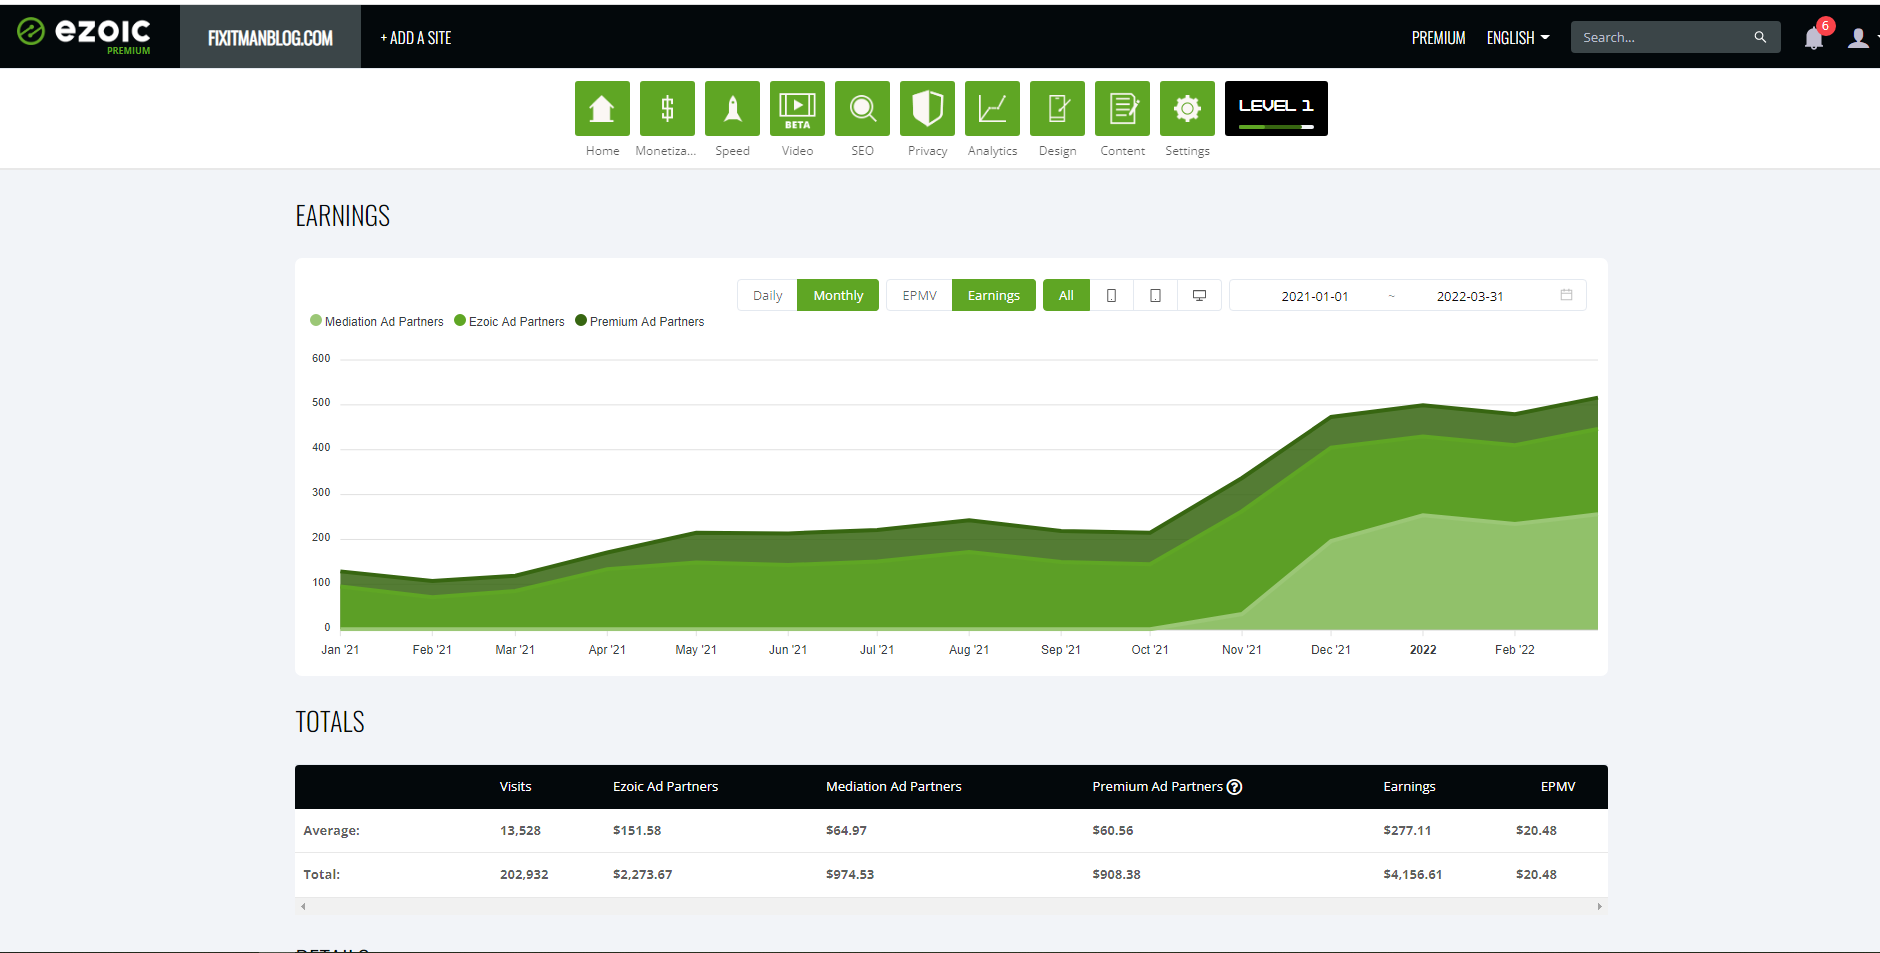Show help for Premium Ad Partners
The image size is (1880, 953).
click(1235, 787)
